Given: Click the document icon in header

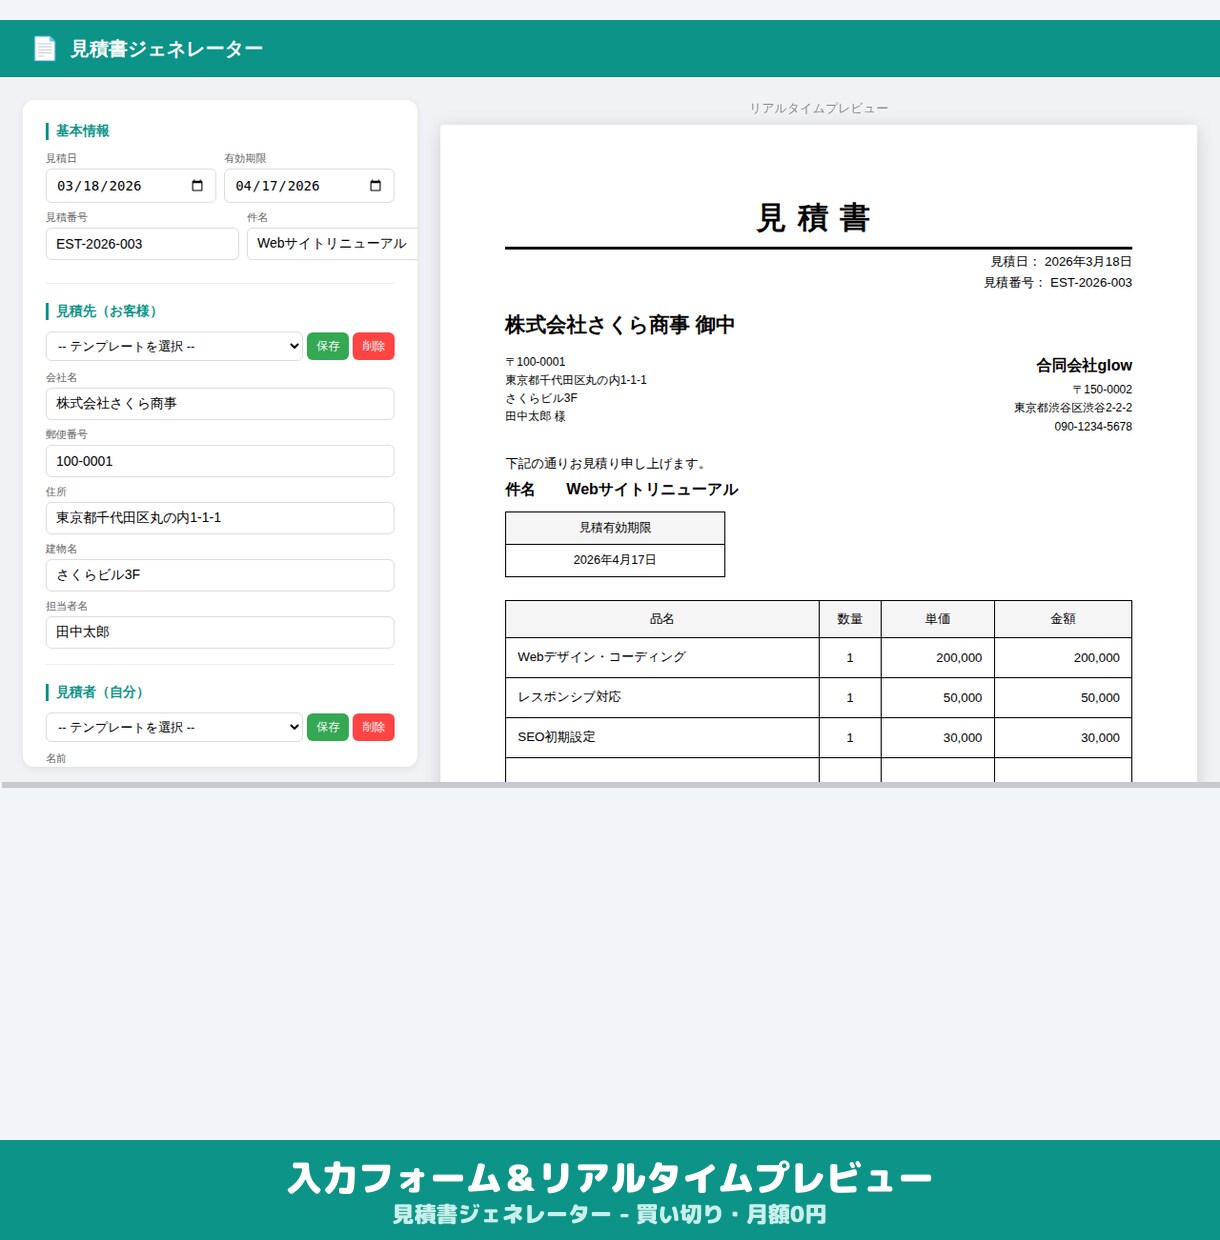Looking at the screenshot, I should click(45, 48).
